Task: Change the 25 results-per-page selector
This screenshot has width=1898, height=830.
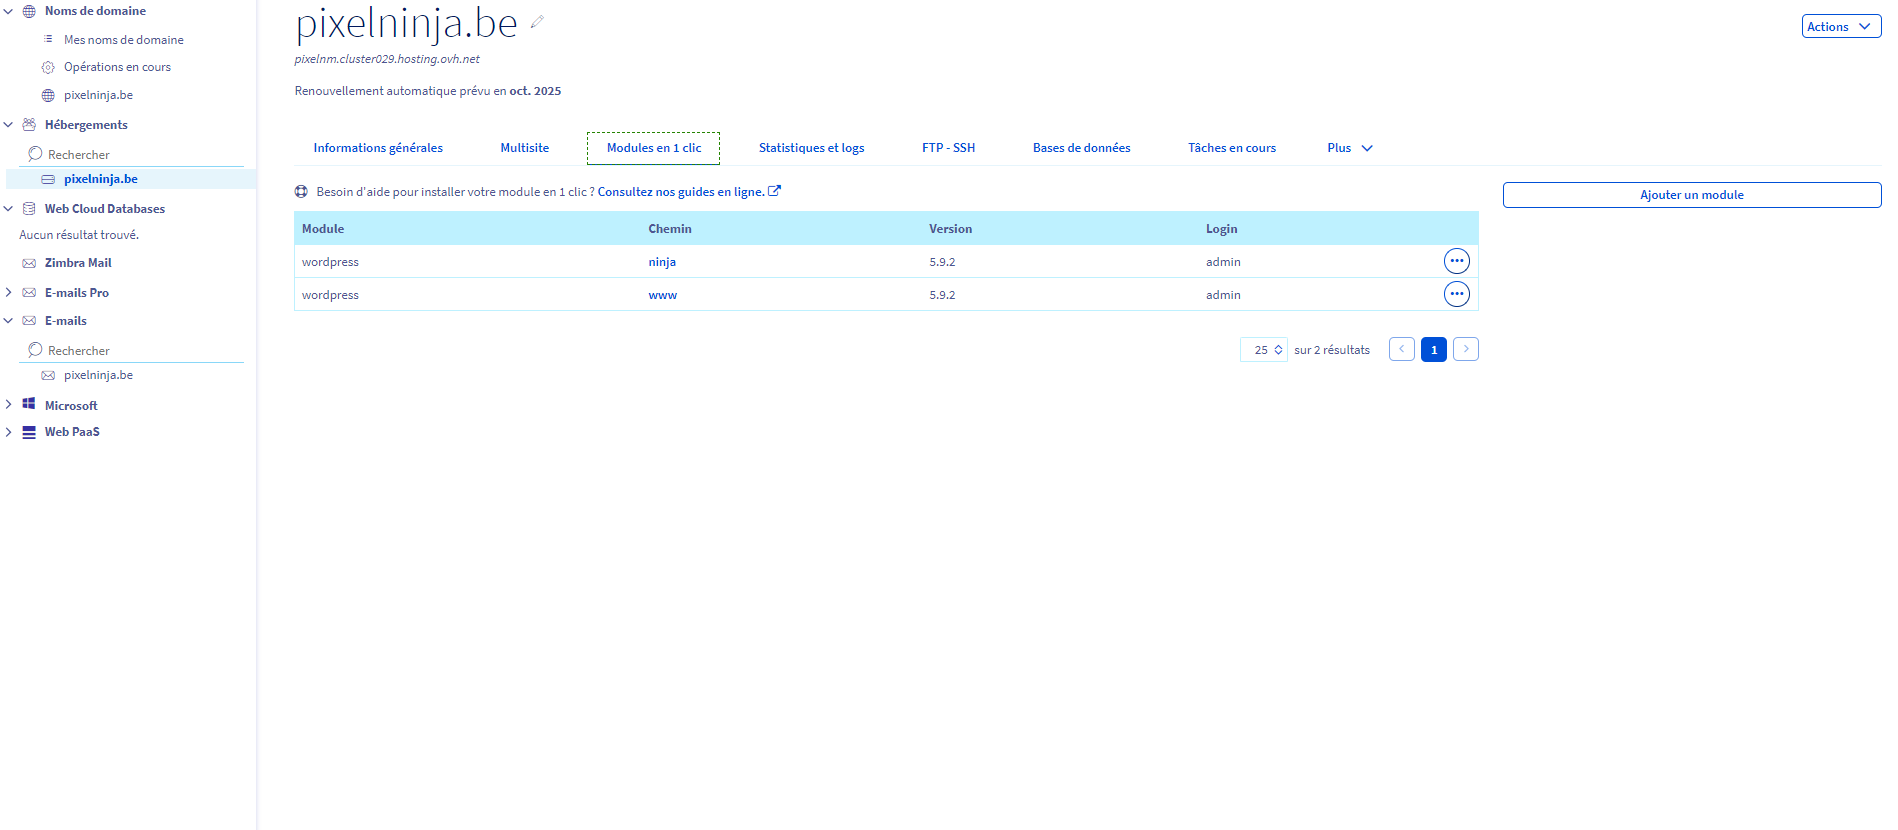Action: click(1264, 350)
